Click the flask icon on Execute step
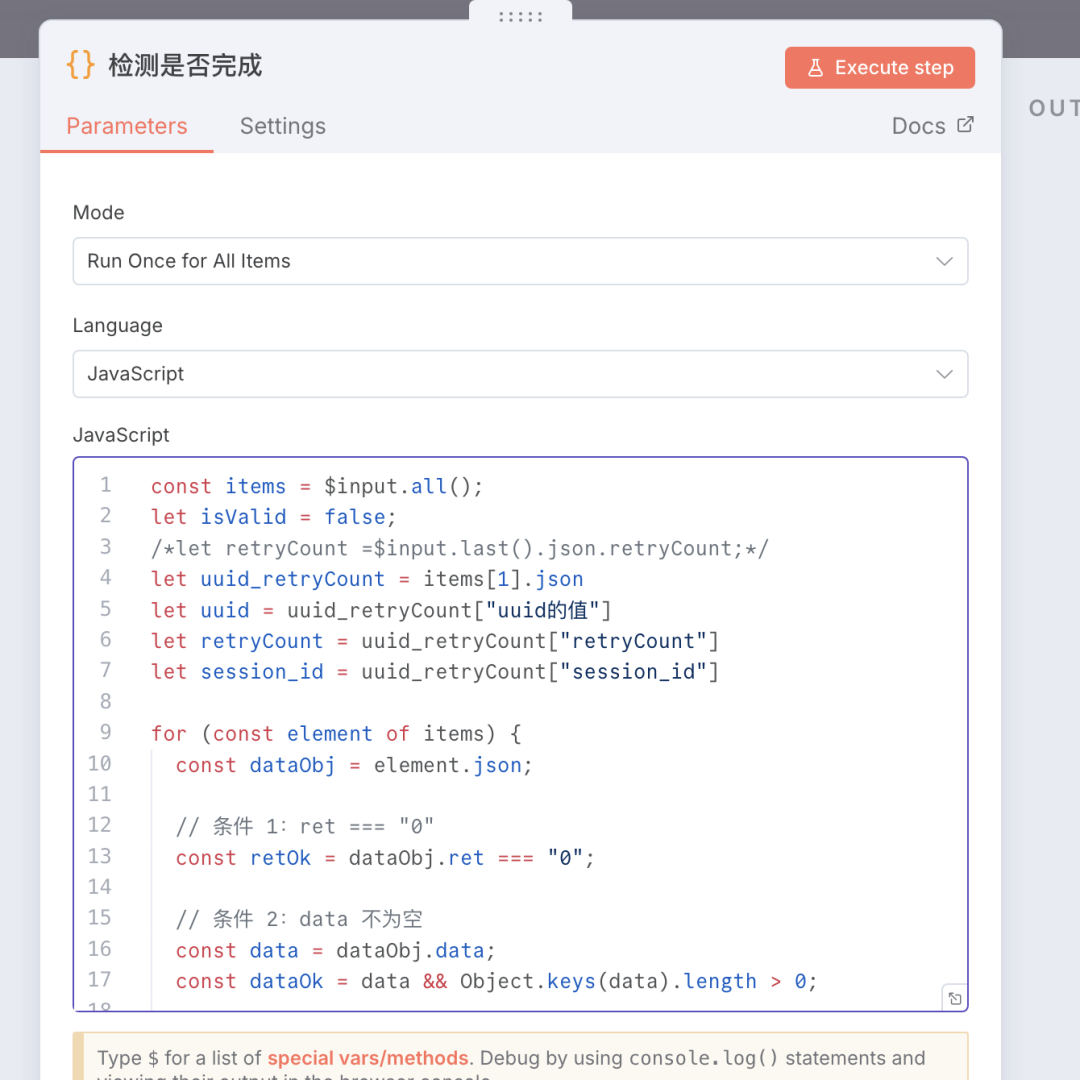The image size is (1080, 1080). 815,67
